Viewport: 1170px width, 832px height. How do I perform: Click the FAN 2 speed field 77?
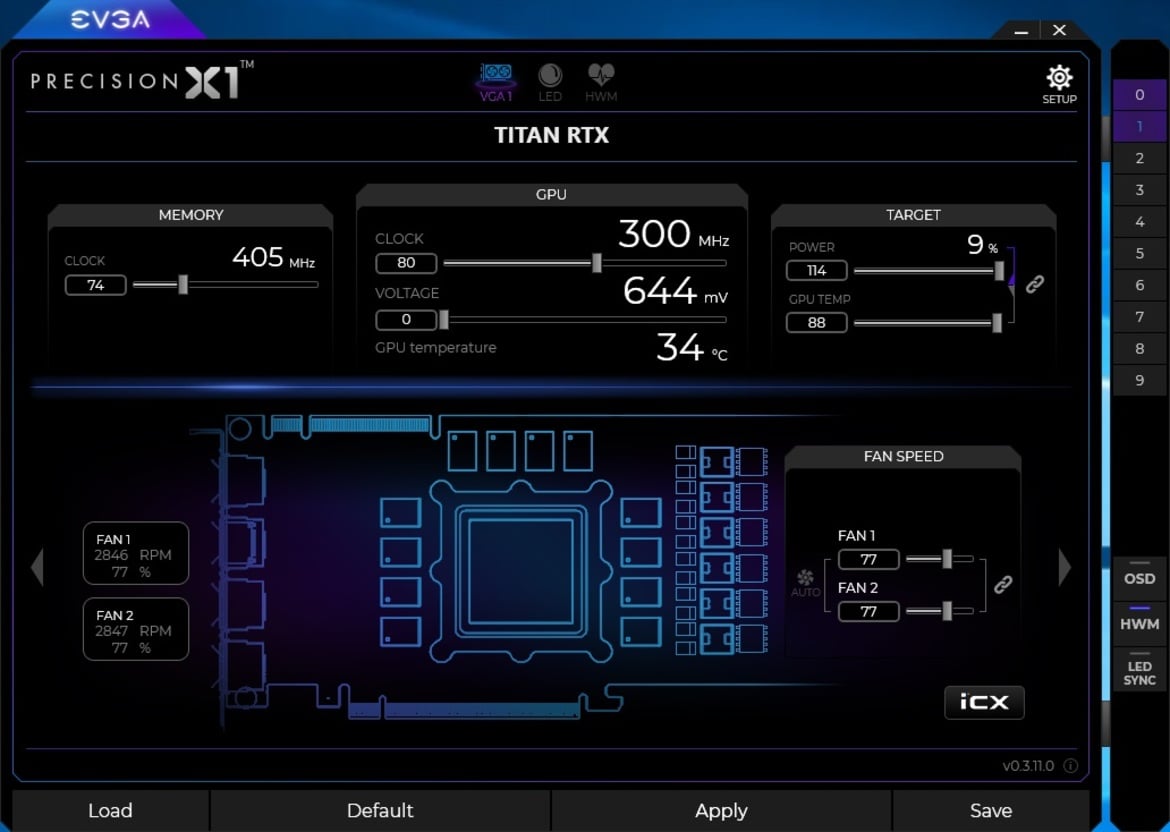pos(869,612)
